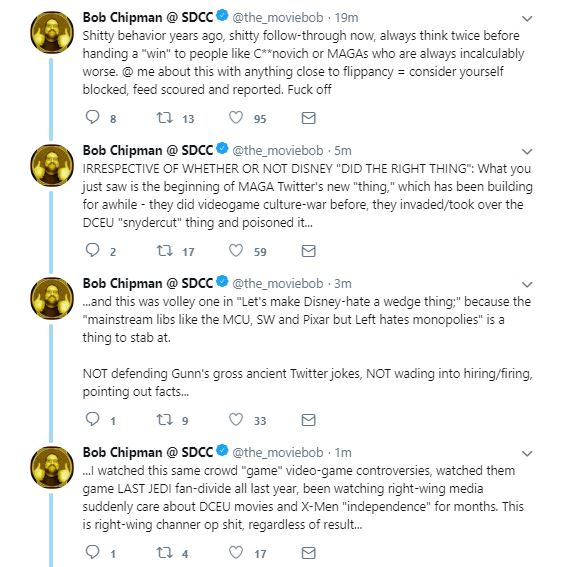Open the chevron menu on the 3m tweet
The height and width of the screenshot is (567, 564).
pos(527,285)
